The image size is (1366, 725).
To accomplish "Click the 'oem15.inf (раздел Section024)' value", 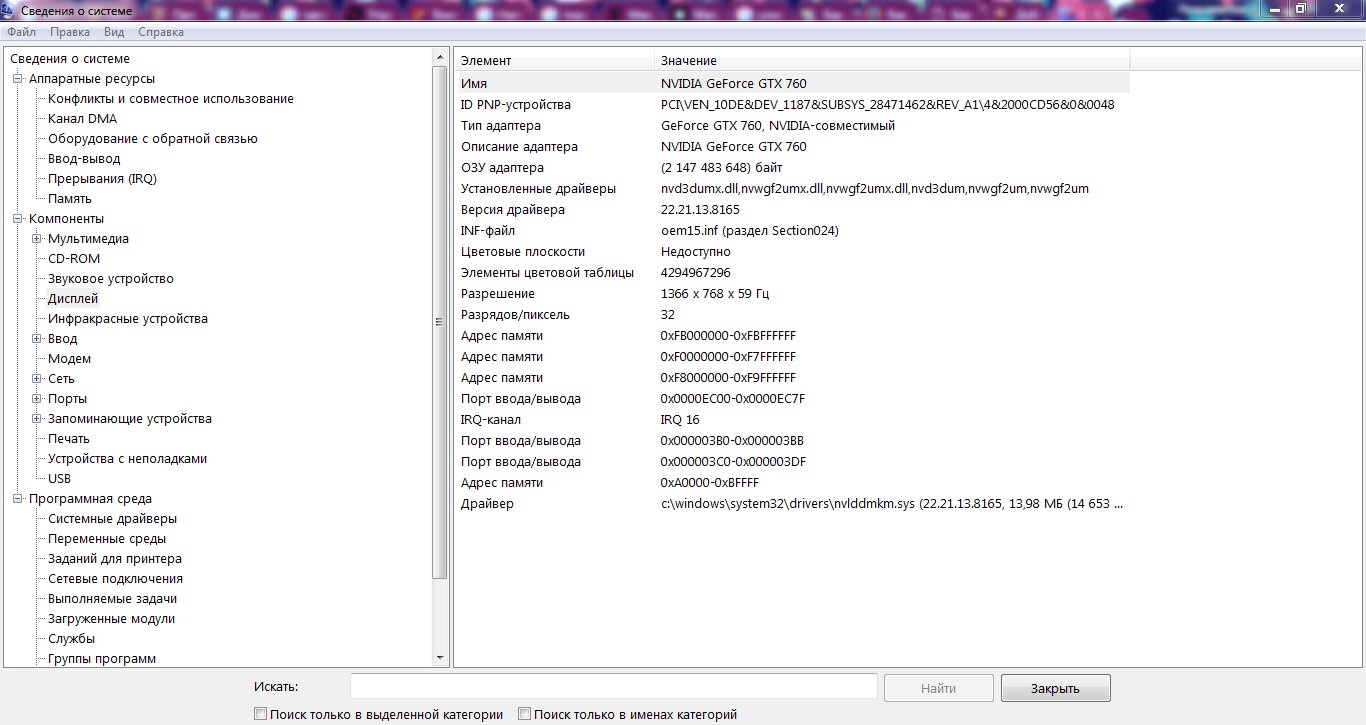I will pos(750,231).
